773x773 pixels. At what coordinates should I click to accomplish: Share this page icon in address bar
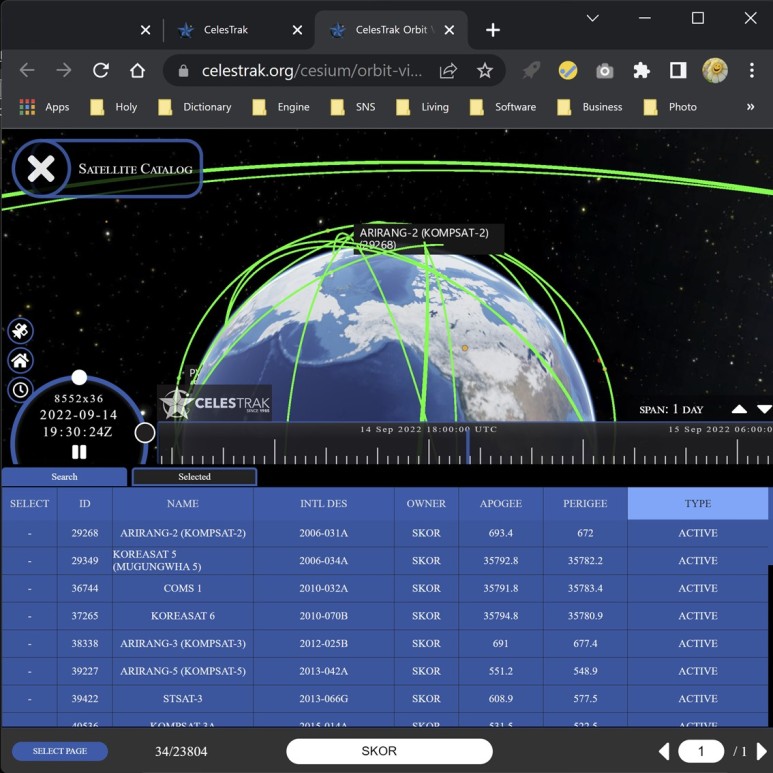pyautogui.click(x=448, y=70)
